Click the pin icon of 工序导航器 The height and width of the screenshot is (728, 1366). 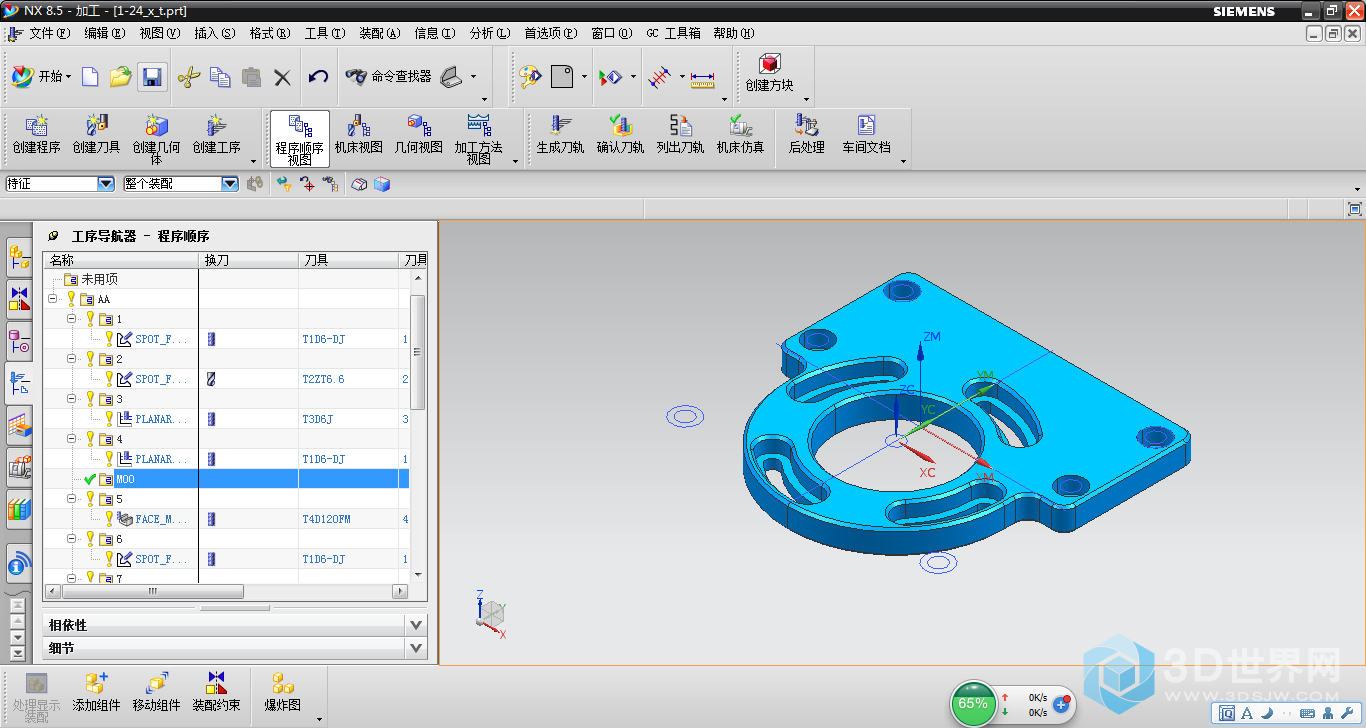pos(53,236)
